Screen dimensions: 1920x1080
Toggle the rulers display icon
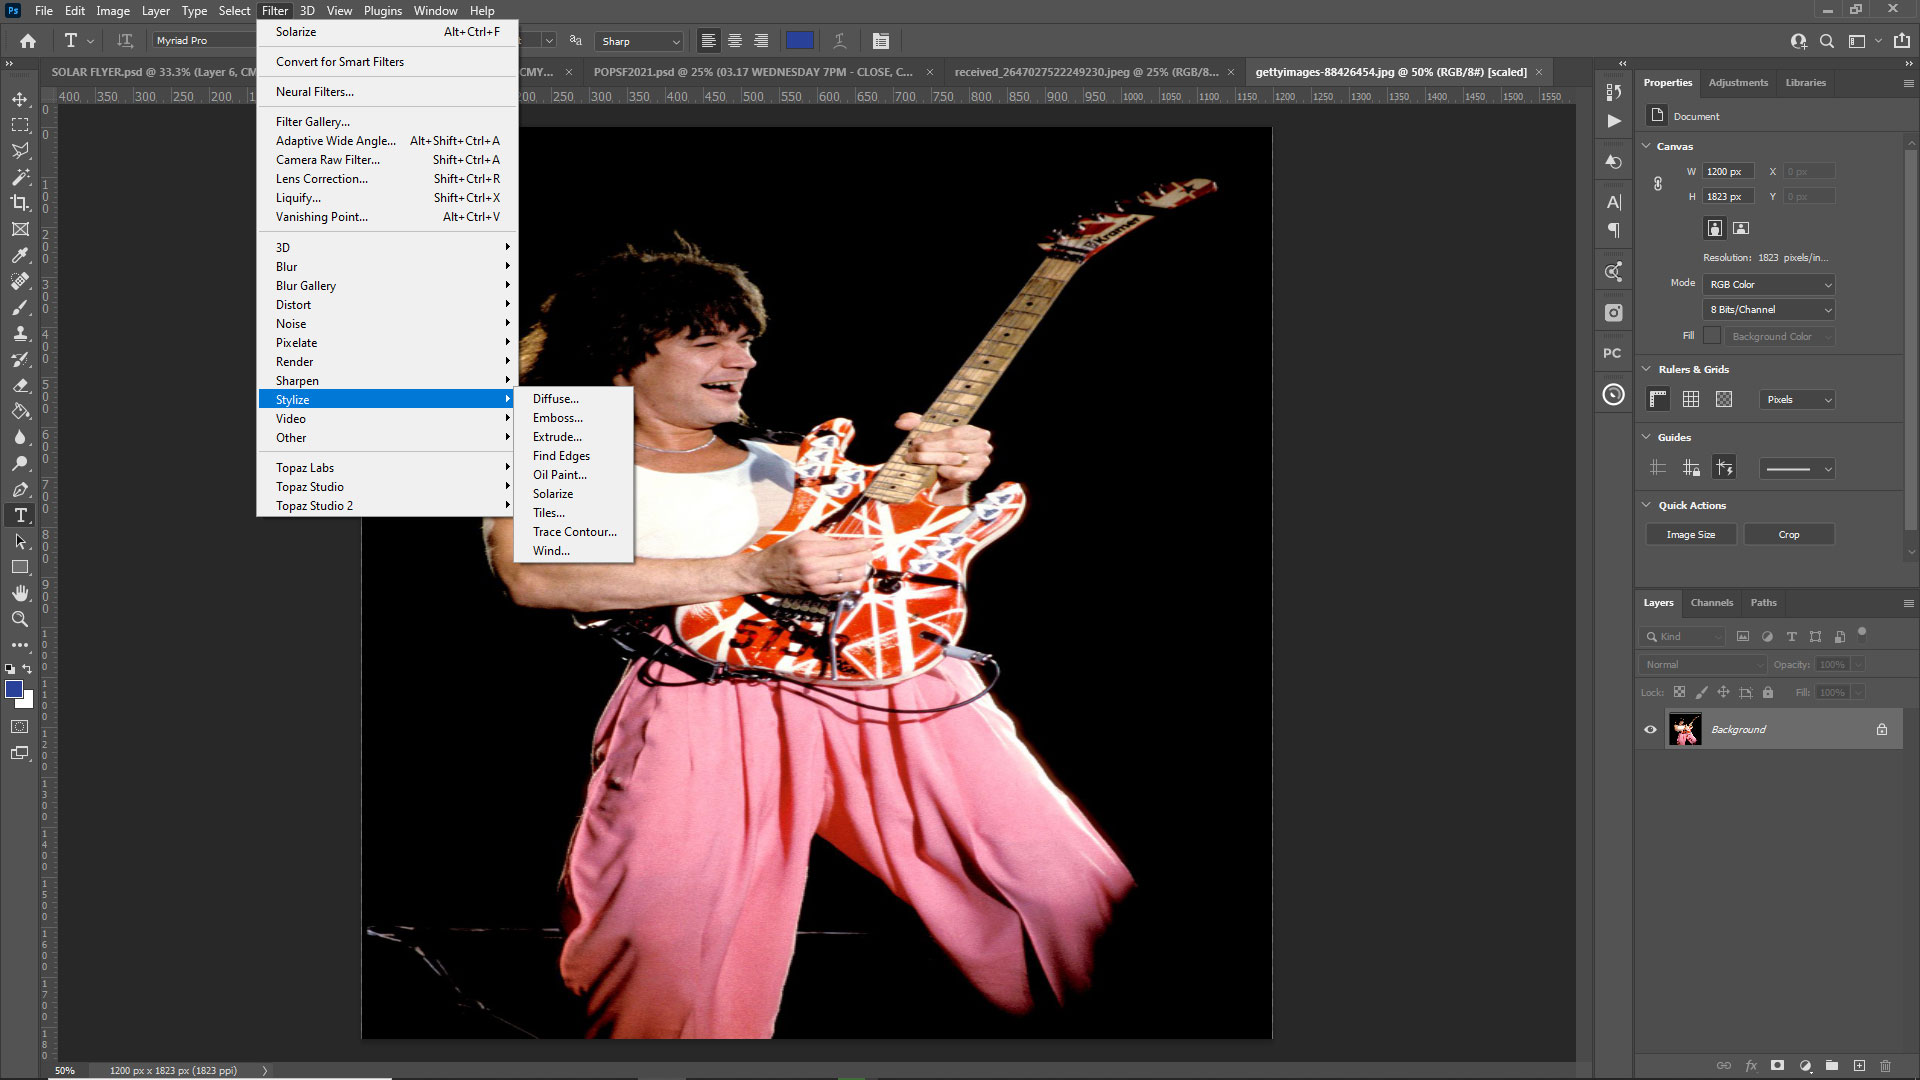click(1658, 399)
